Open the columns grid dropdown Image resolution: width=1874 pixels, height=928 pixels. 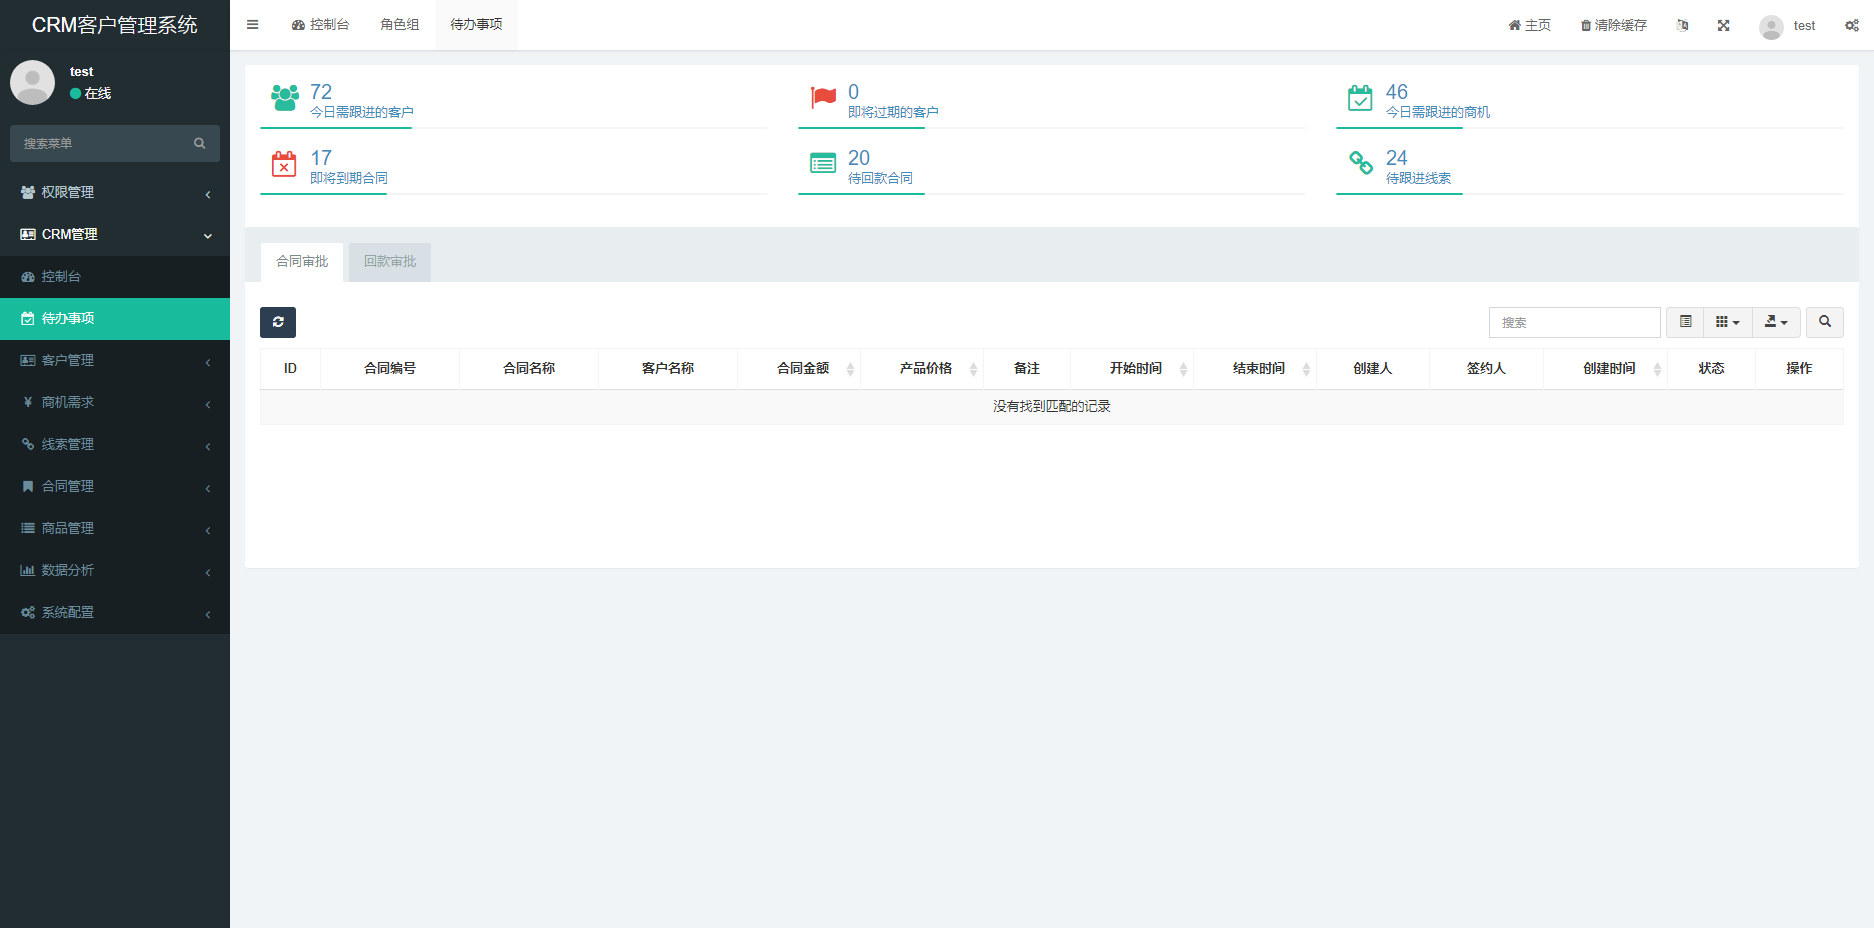[x=1728, y=322]
